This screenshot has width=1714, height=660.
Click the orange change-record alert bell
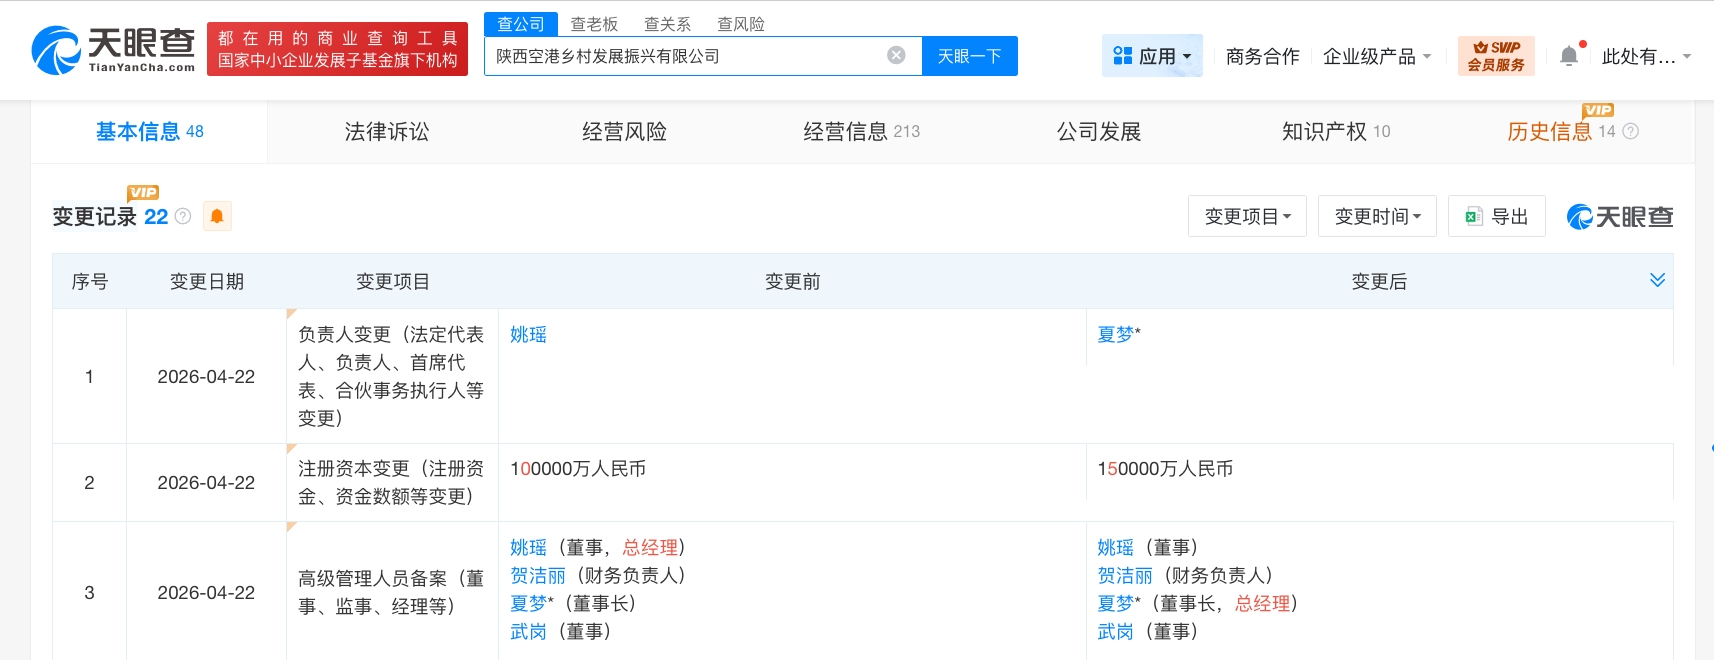217,216
